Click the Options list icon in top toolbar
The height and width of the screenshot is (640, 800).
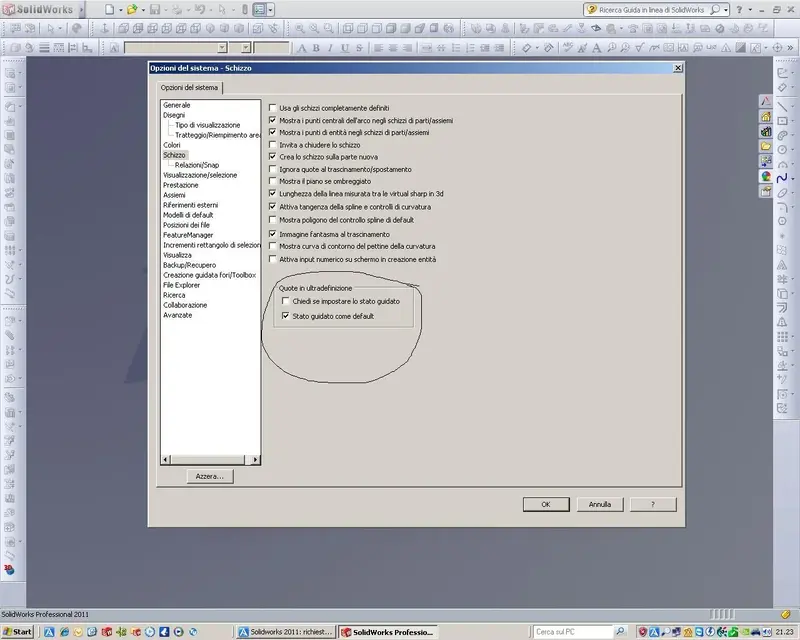click(x=260, y=9)
